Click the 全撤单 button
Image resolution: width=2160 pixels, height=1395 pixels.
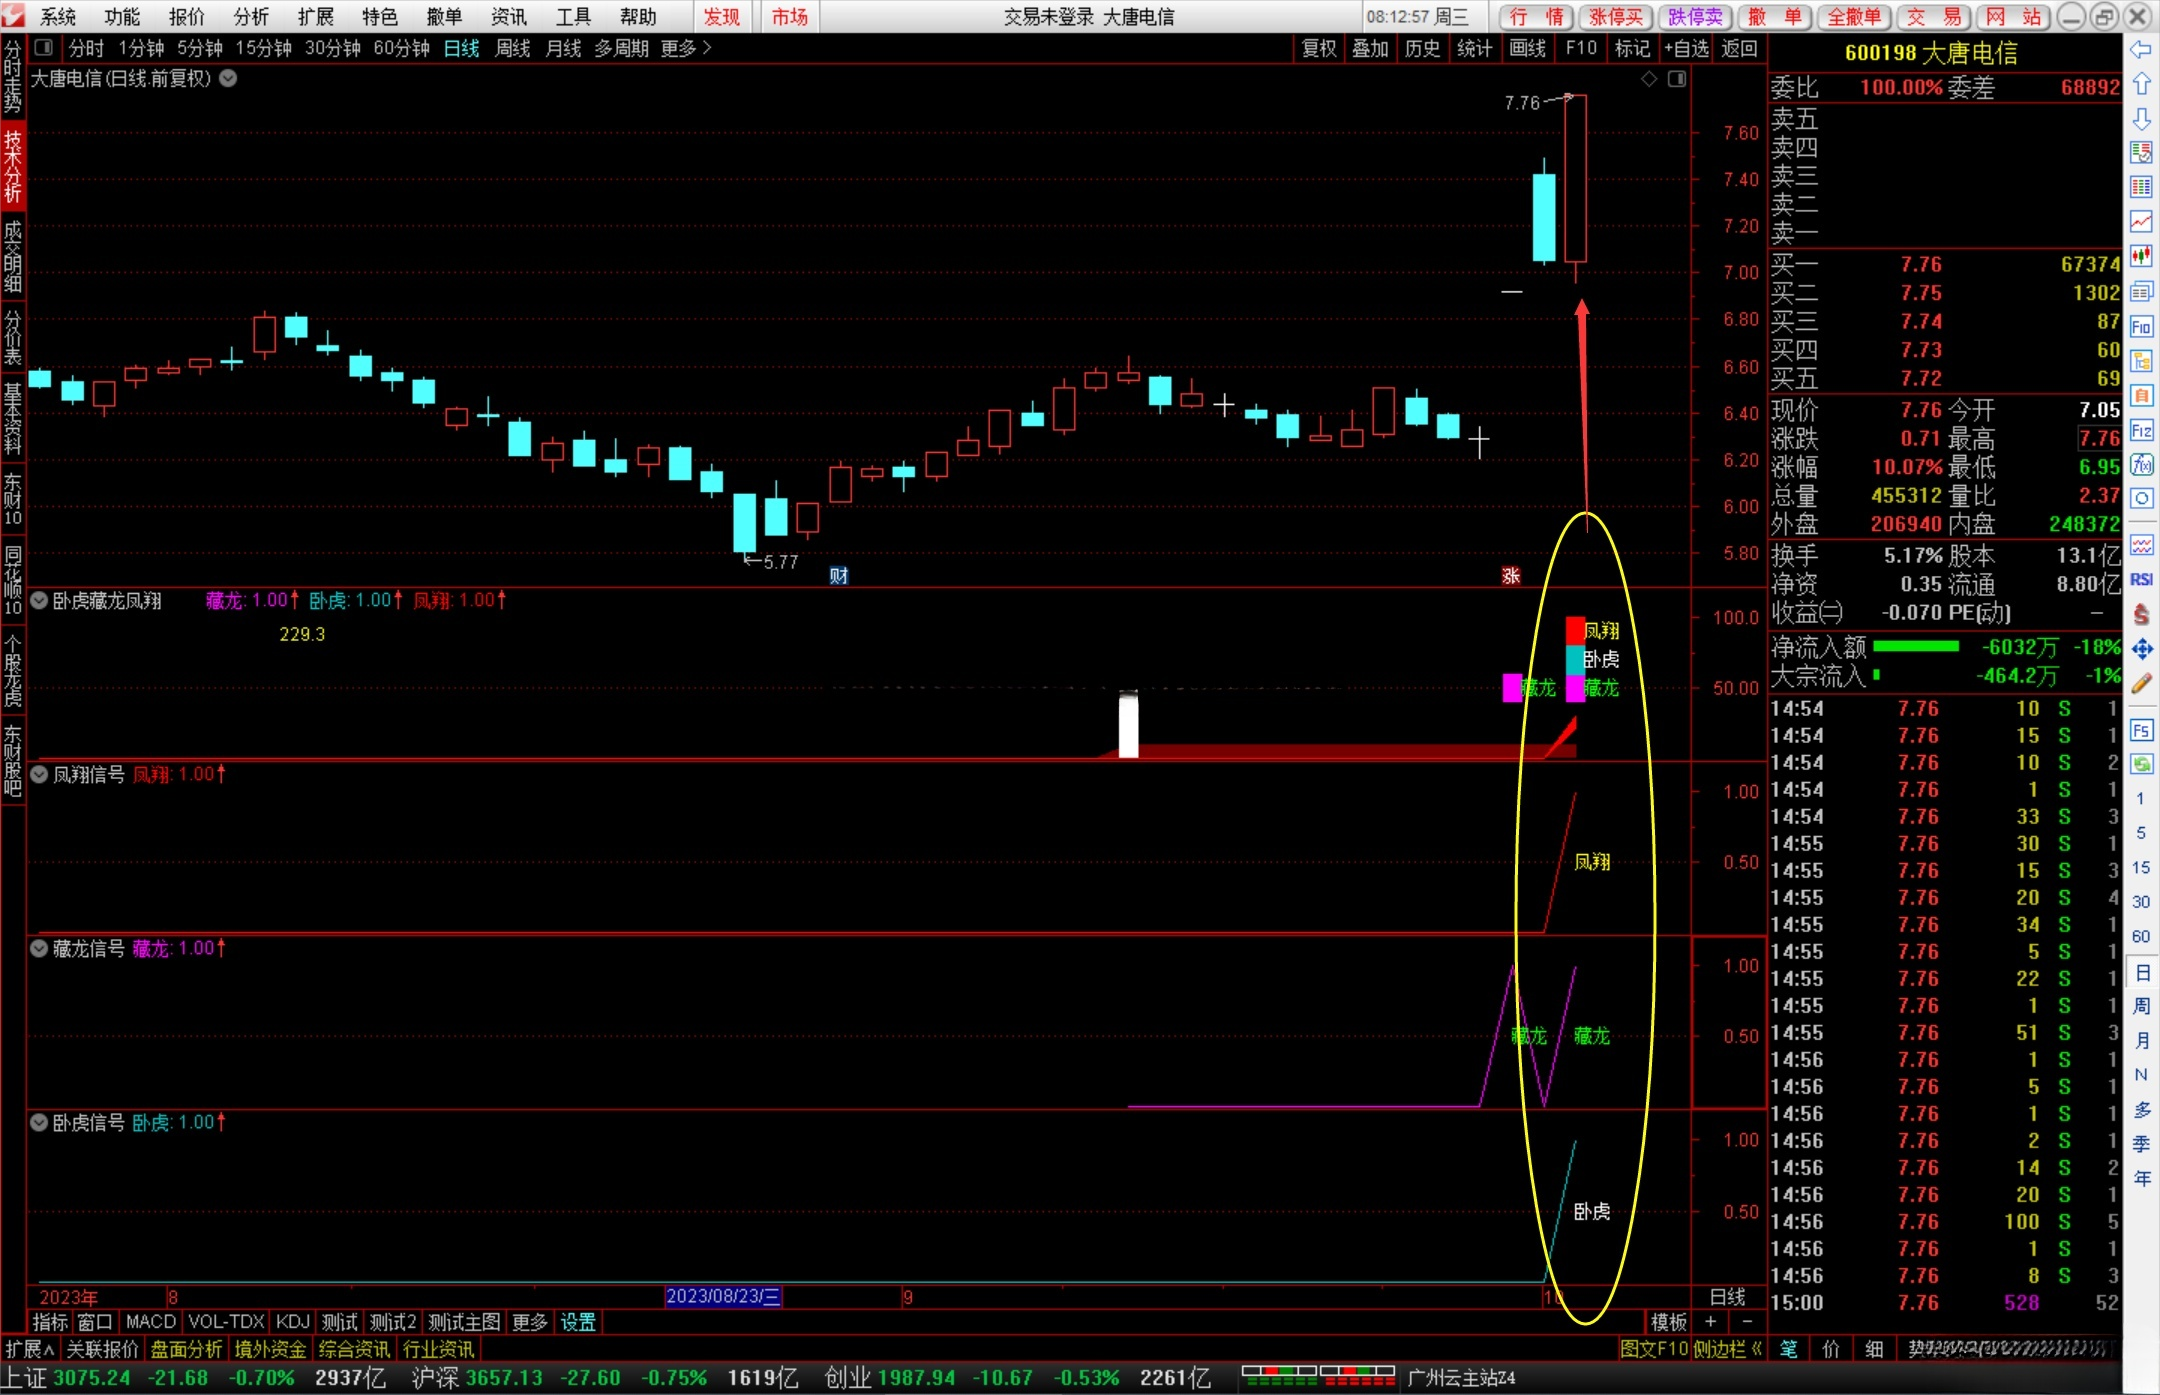click(1854, 17)
